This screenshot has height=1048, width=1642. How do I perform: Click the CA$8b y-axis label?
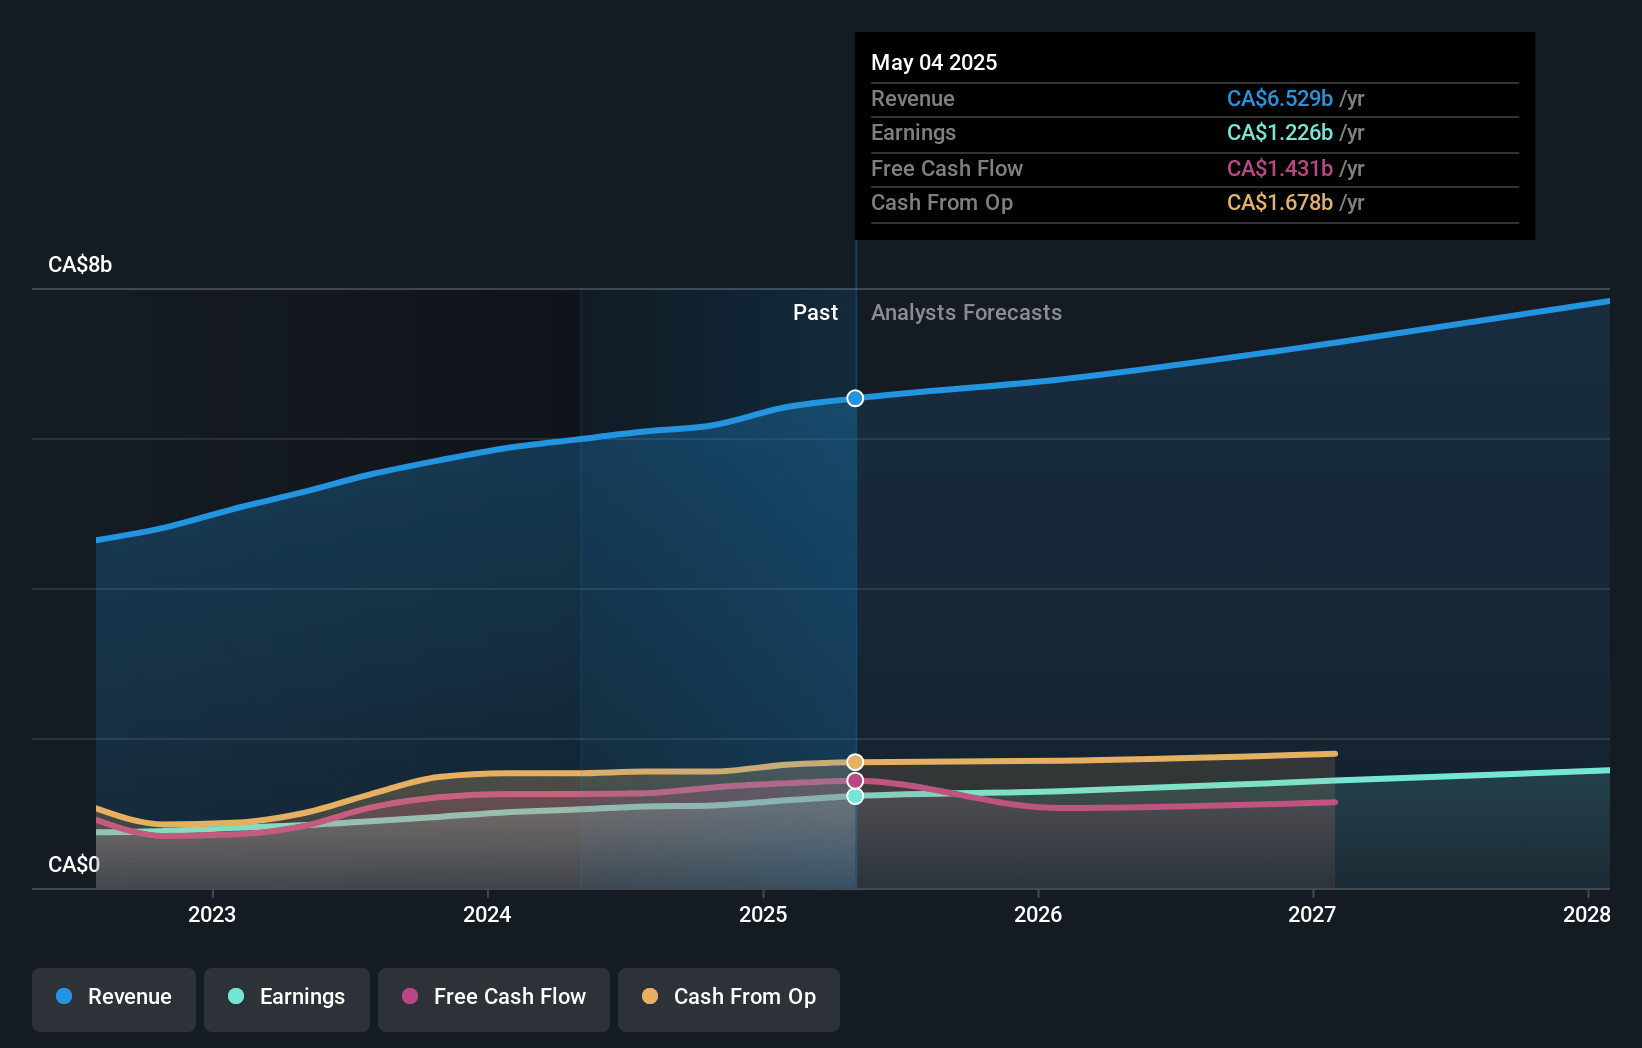[80, 264]
